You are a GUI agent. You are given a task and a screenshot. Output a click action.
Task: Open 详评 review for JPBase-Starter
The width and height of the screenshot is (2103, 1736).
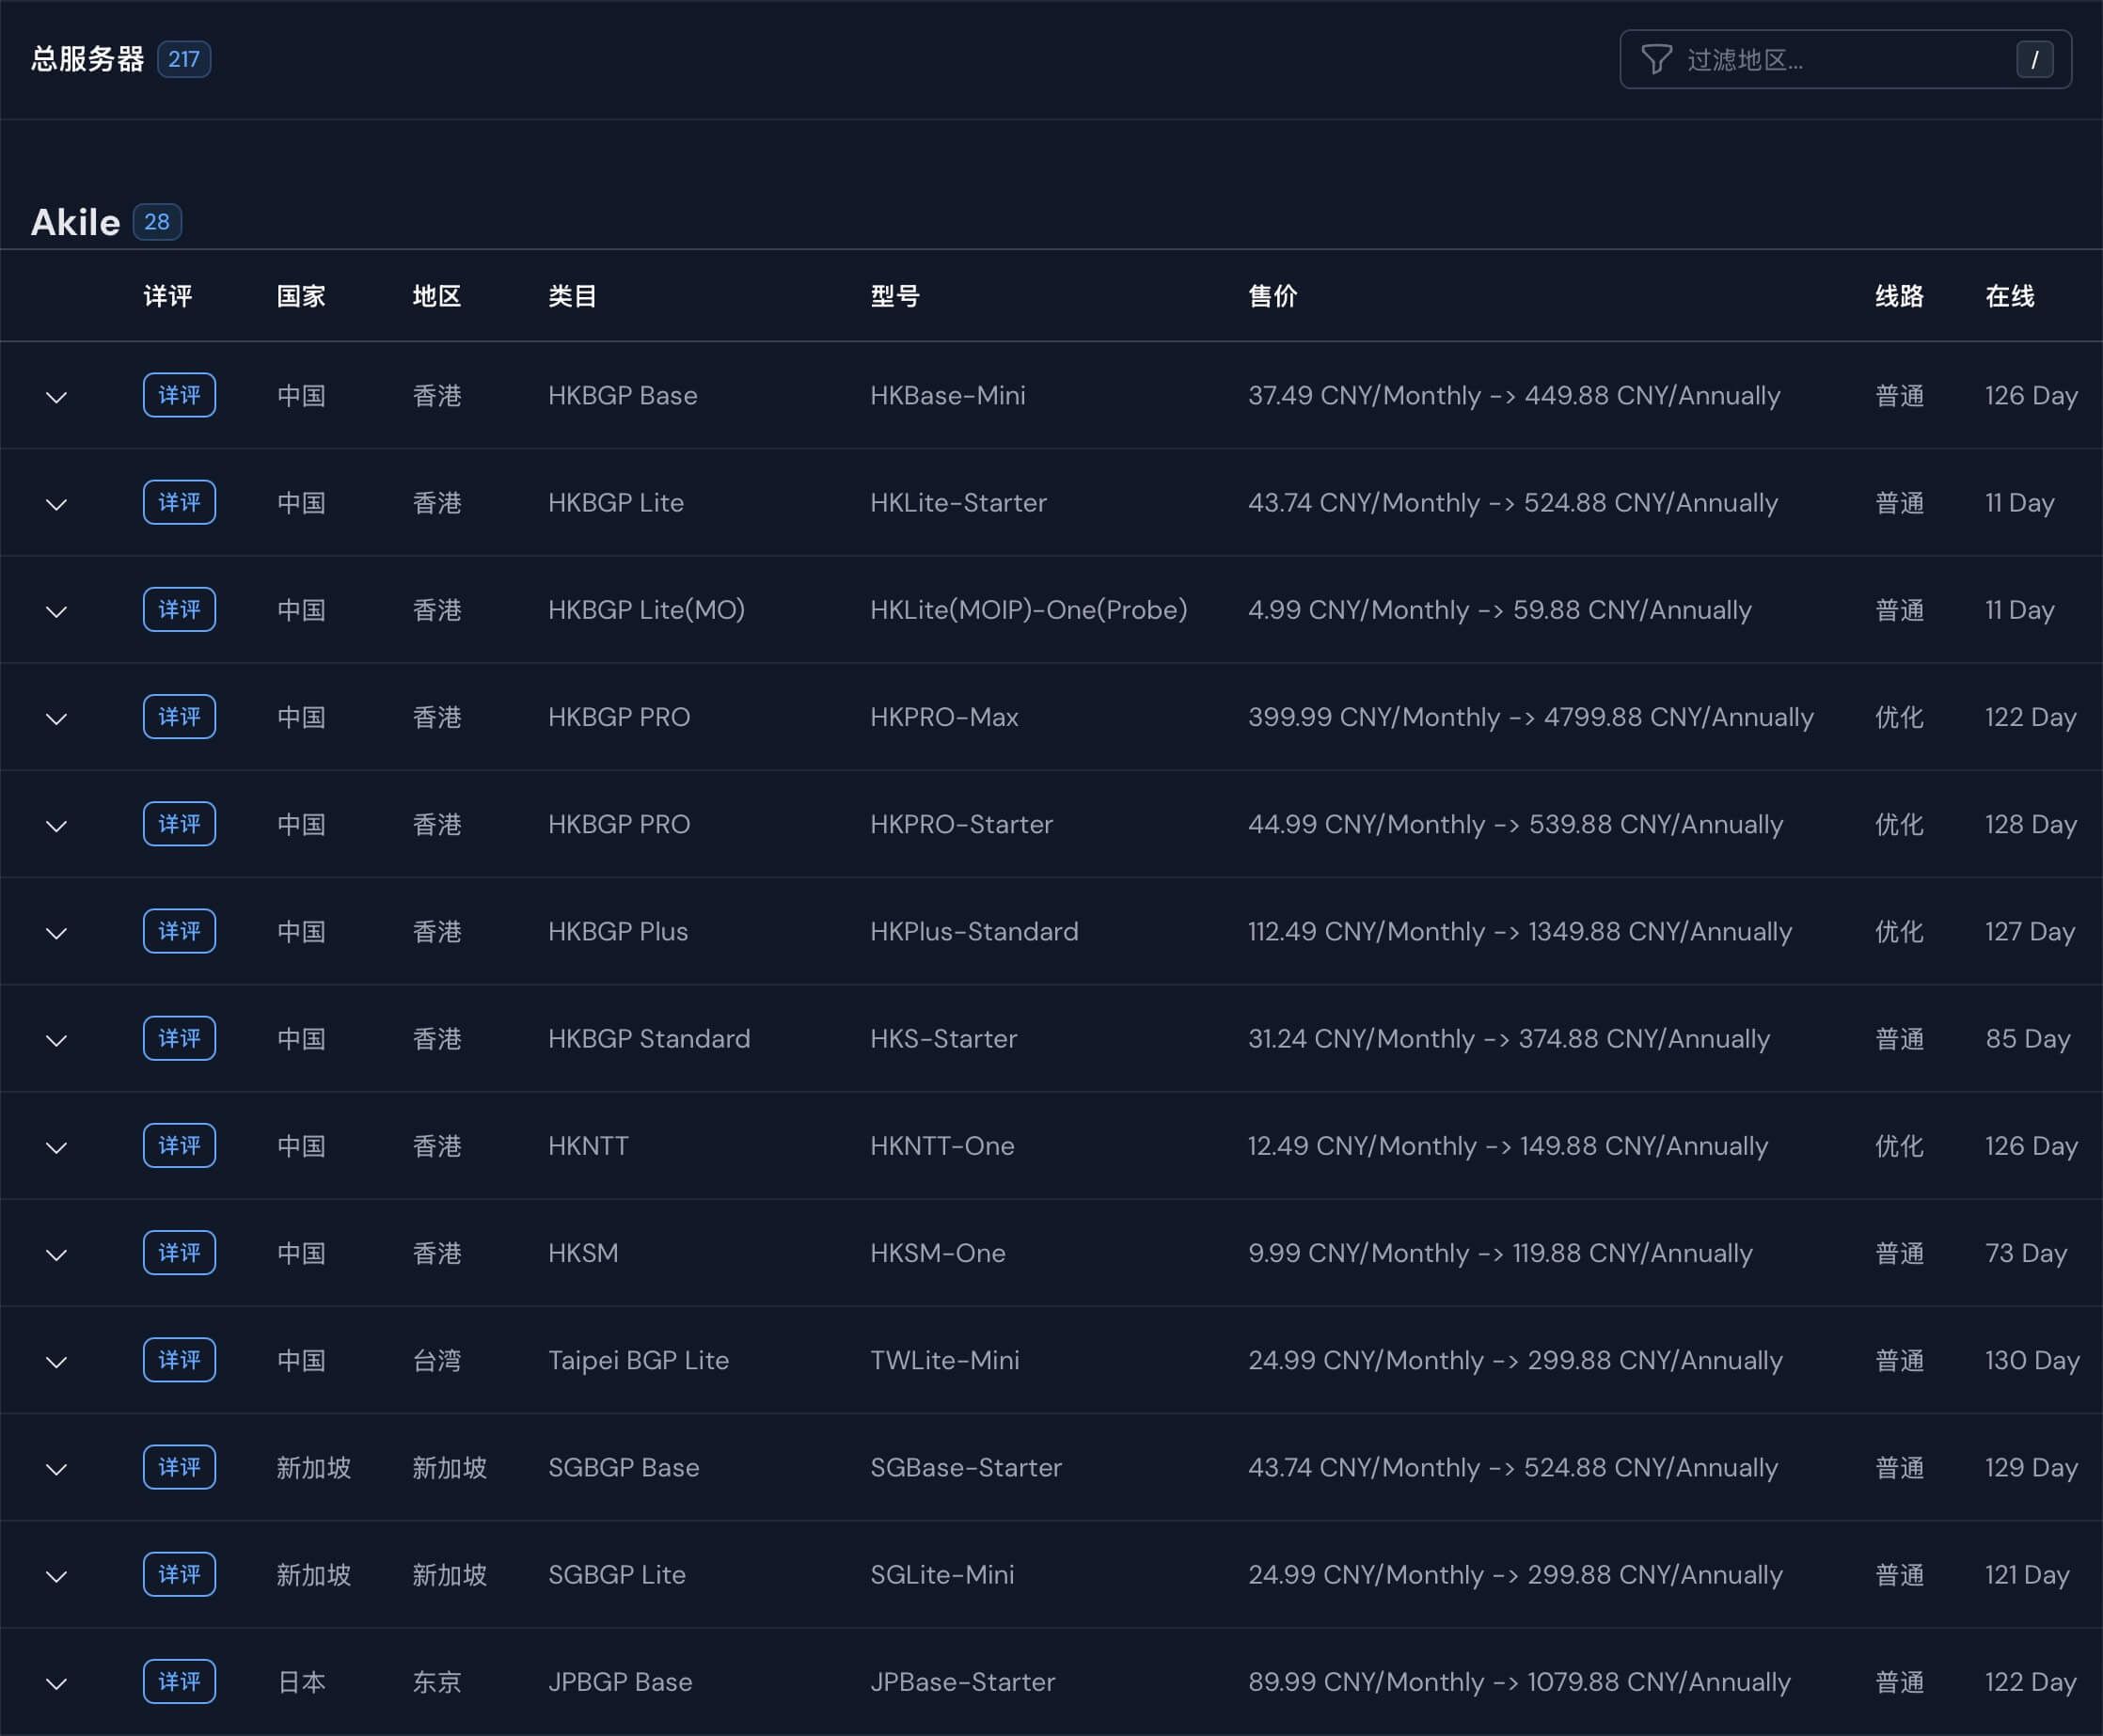[x=179, y=1681]
